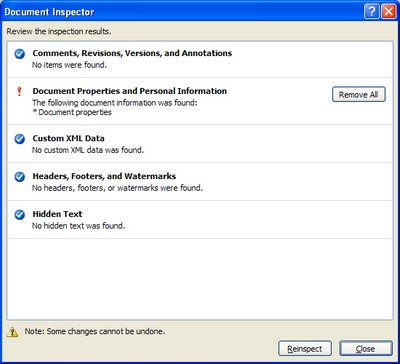
Task: Select the Headers, Footers, and Watermarks heading
Action: click(x=104, y=176)
